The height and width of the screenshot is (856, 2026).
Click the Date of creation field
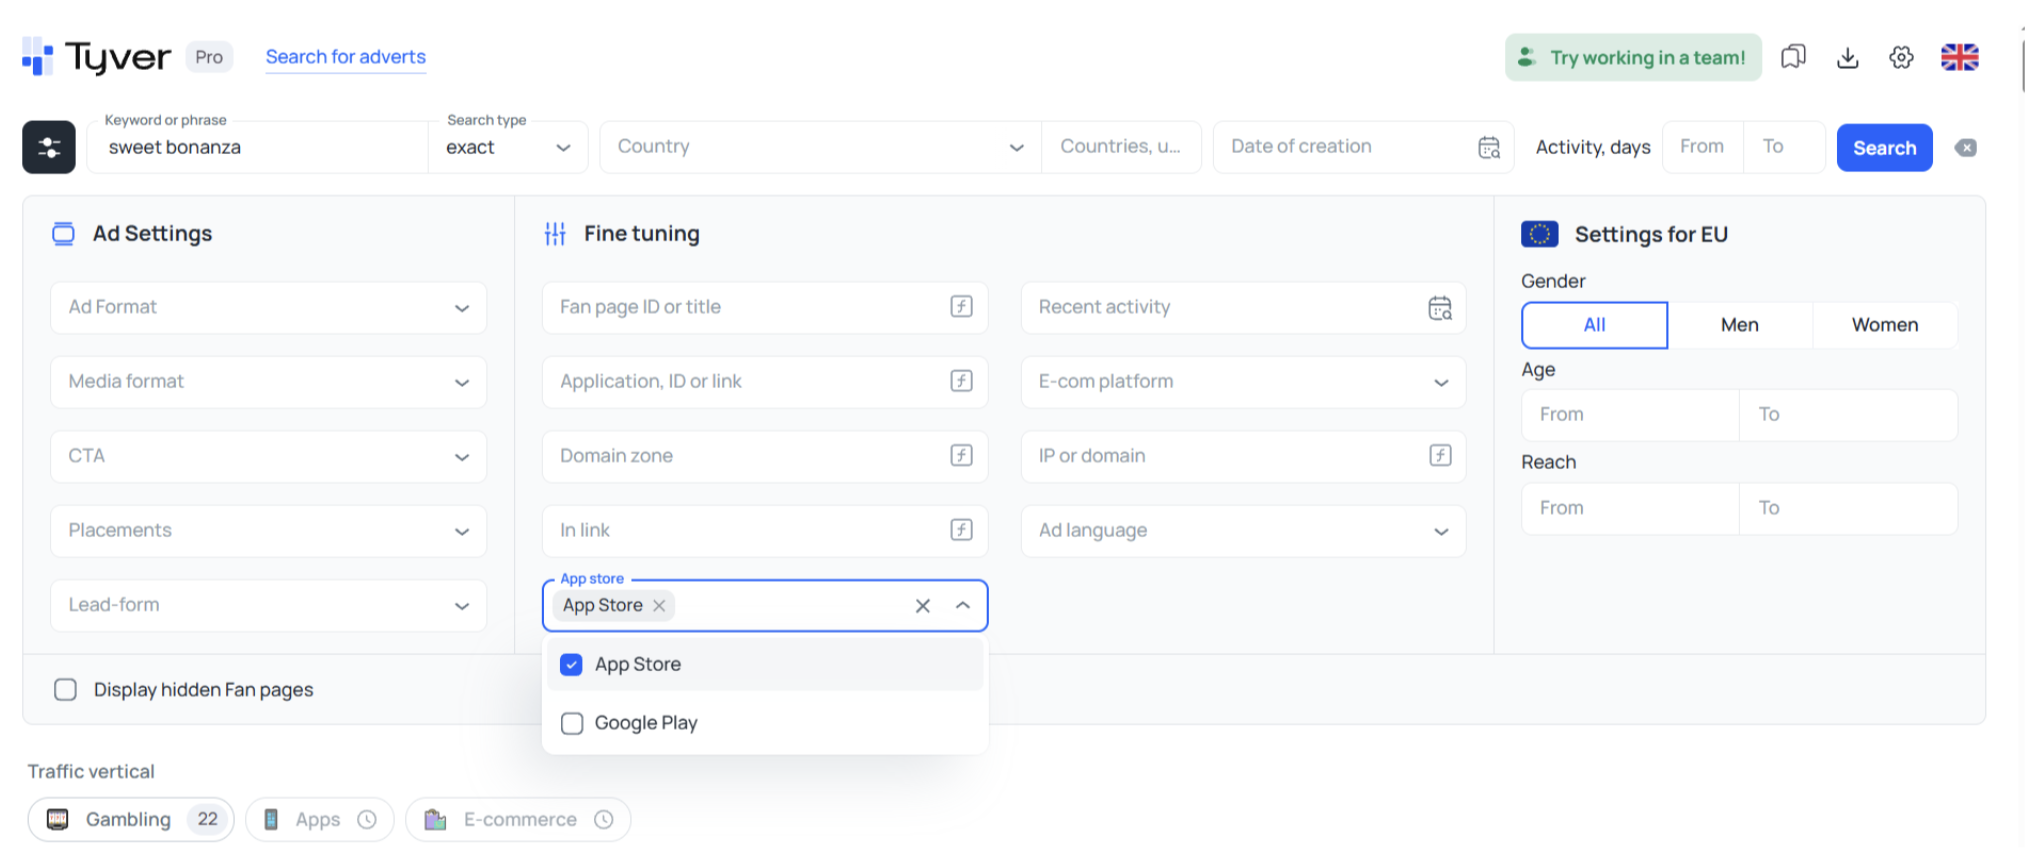click(1364, 147)
